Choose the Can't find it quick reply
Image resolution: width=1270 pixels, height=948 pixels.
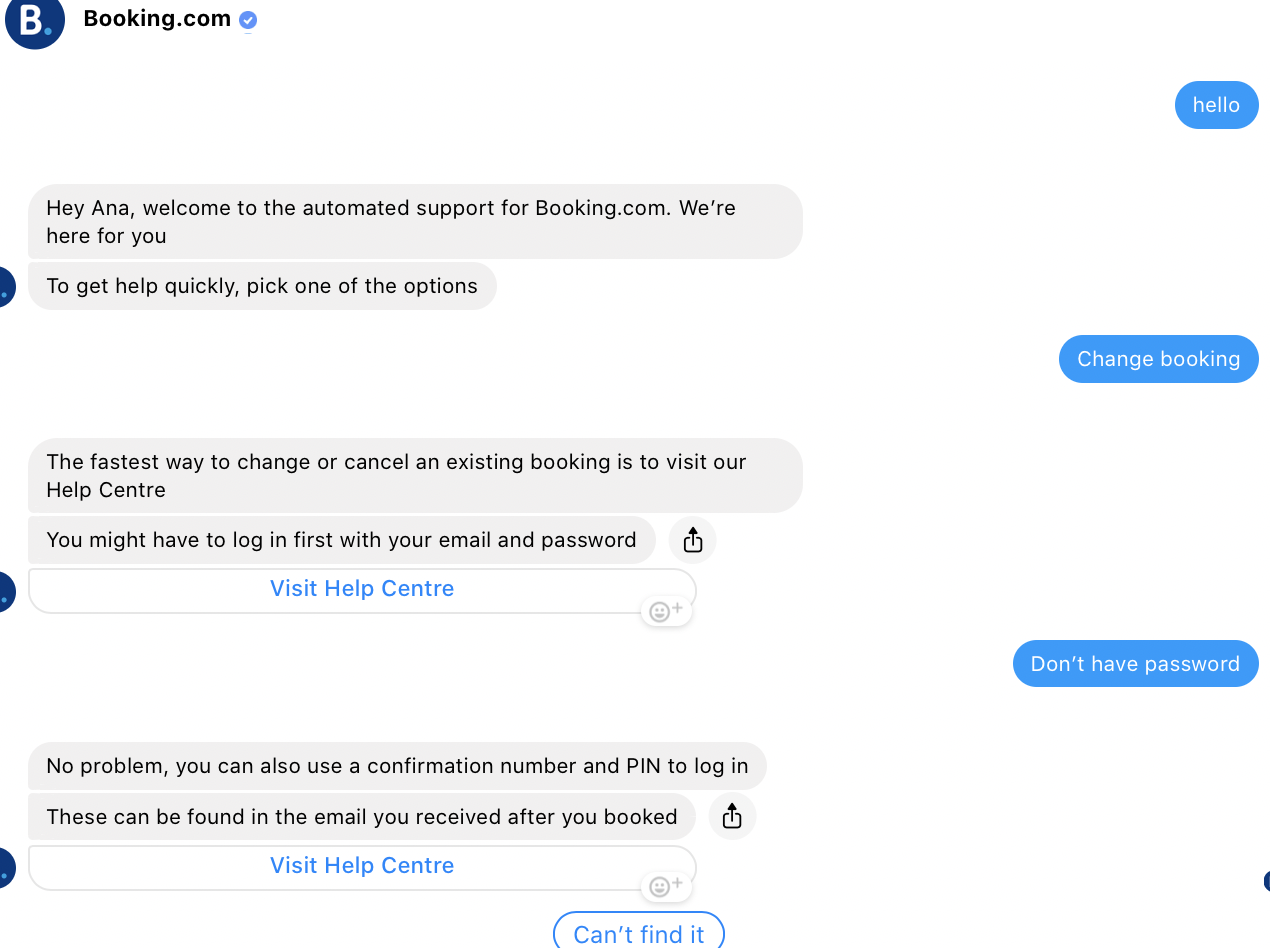click(639, 933)
